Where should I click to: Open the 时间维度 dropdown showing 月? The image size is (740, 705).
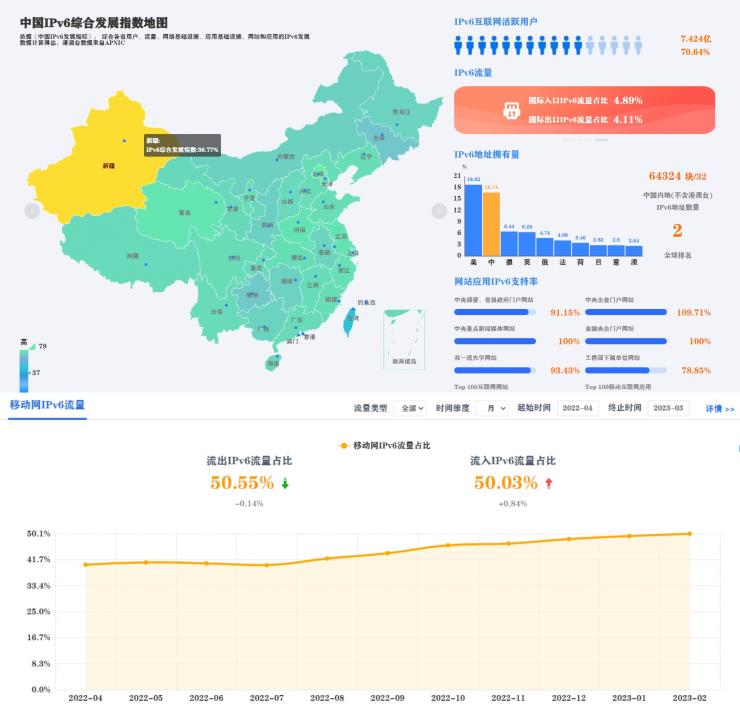(493, 408)
